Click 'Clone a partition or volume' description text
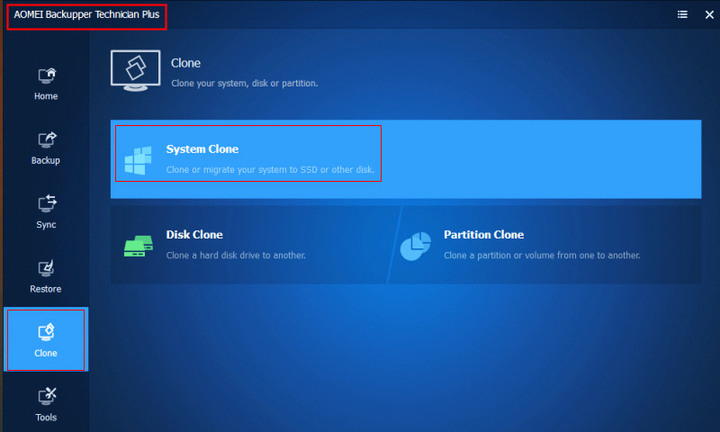 (542, 255)
